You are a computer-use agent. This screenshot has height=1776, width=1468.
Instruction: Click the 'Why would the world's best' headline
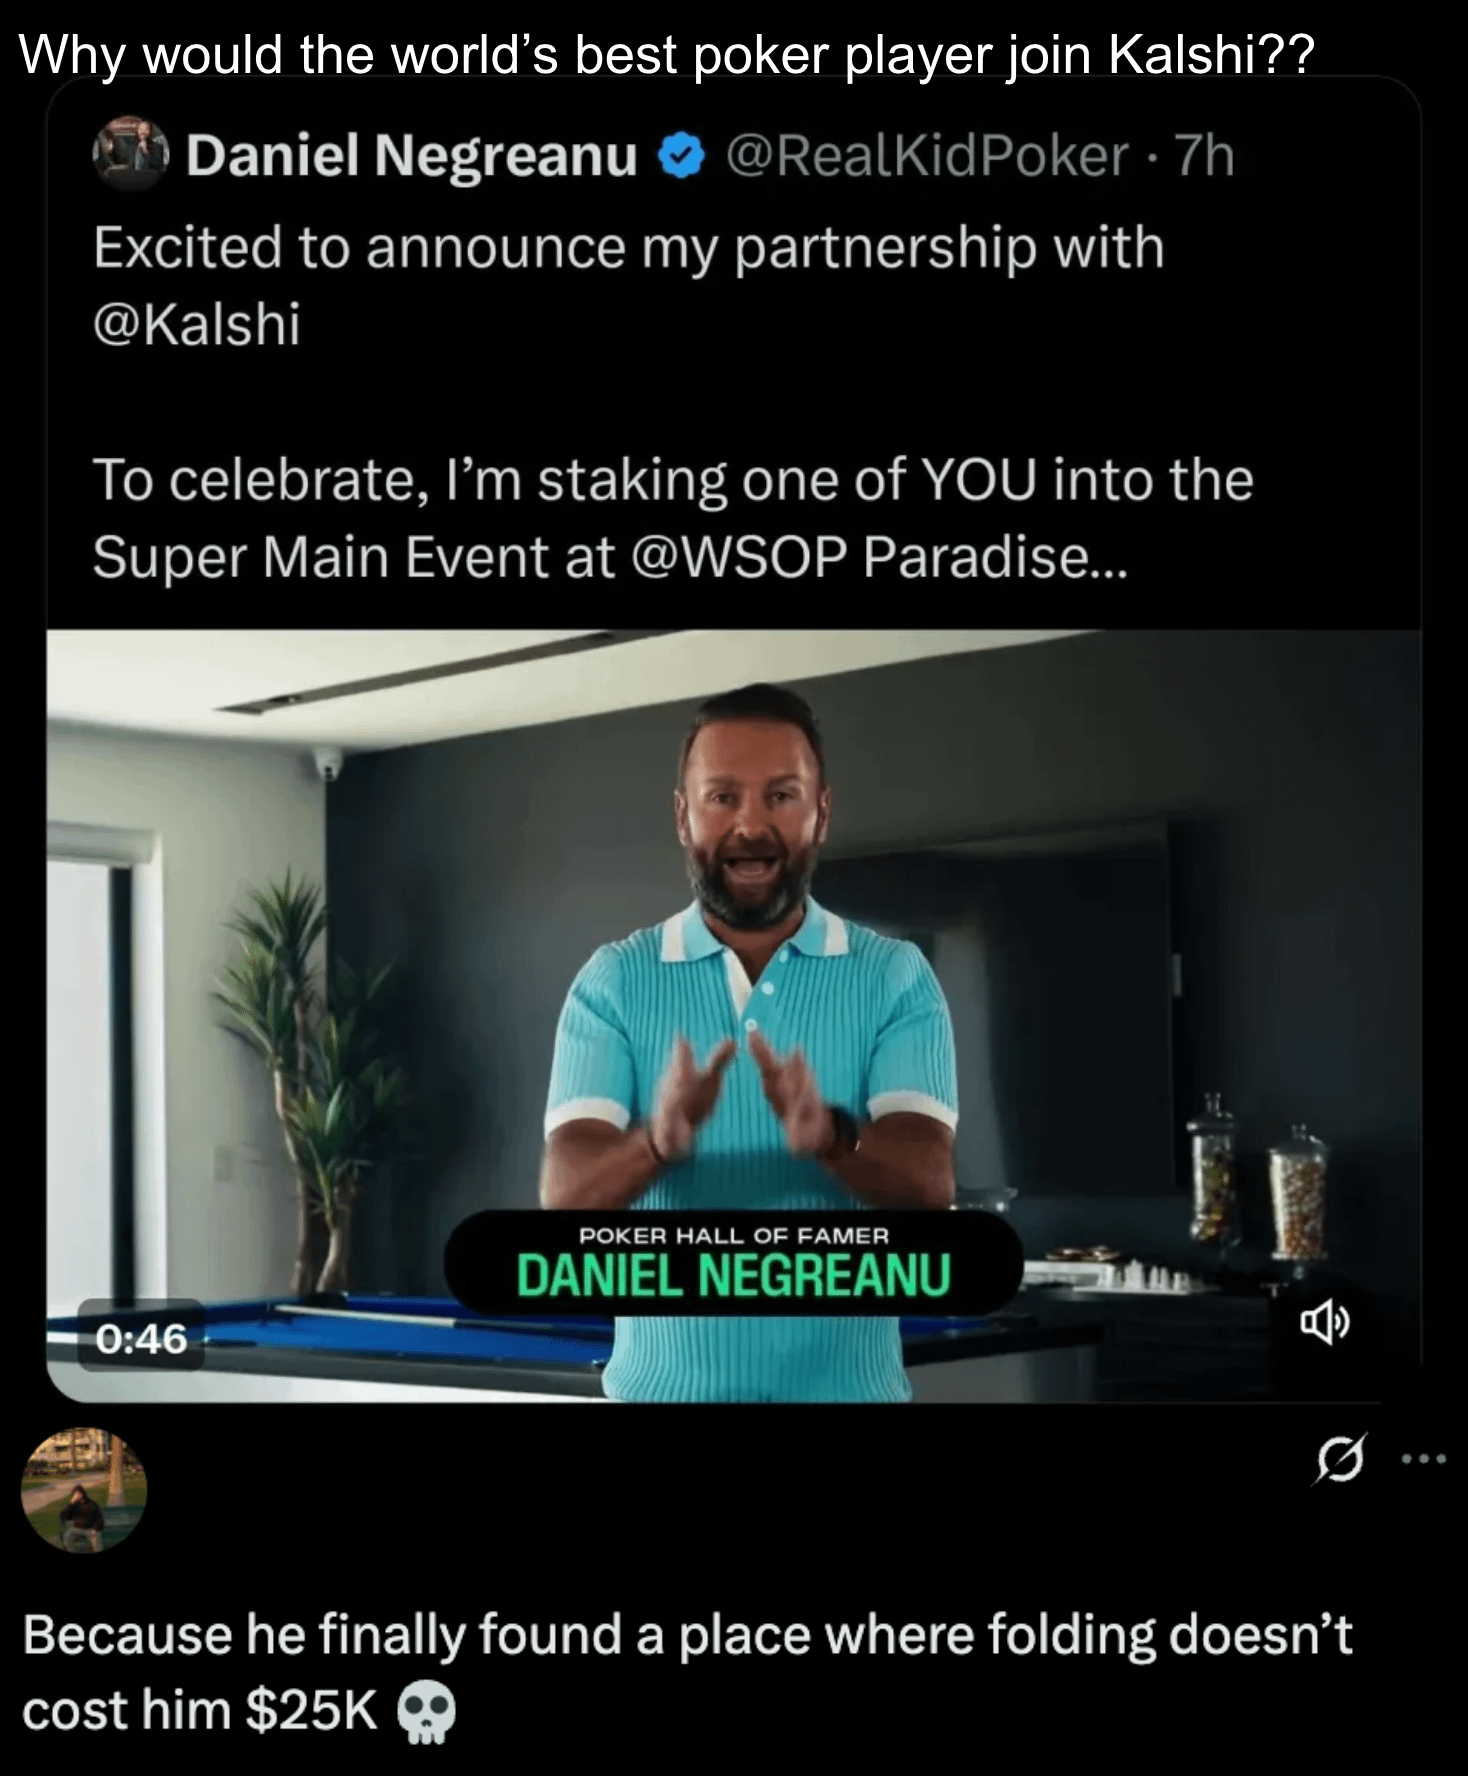[667, 55]
